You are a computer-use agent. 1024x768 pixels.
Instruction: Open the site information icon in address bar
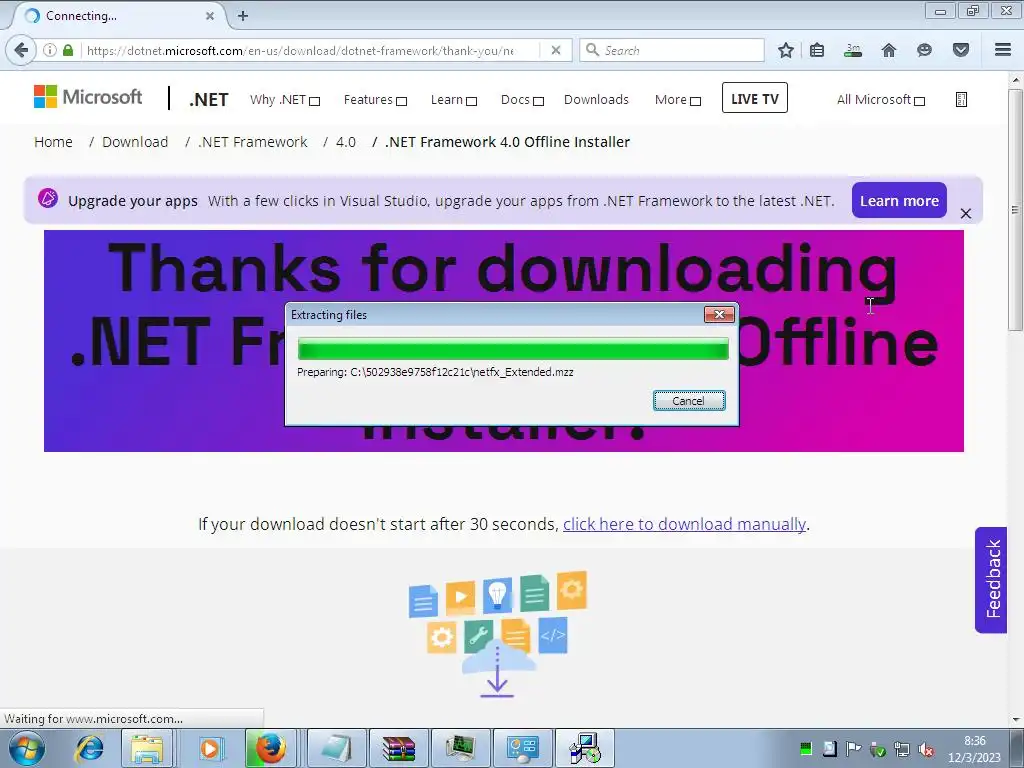point(50,50)
